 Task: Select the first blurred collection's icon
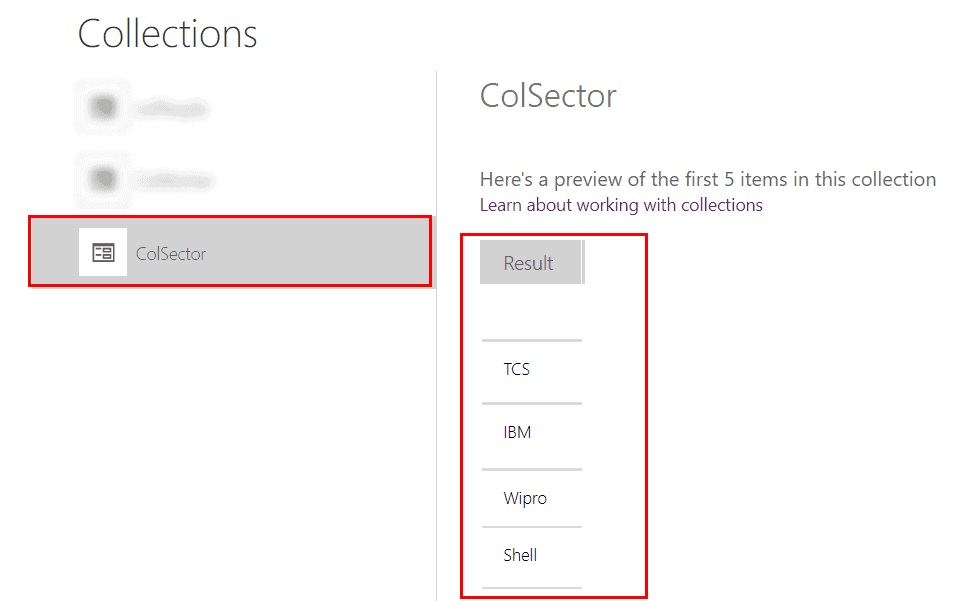101,105
